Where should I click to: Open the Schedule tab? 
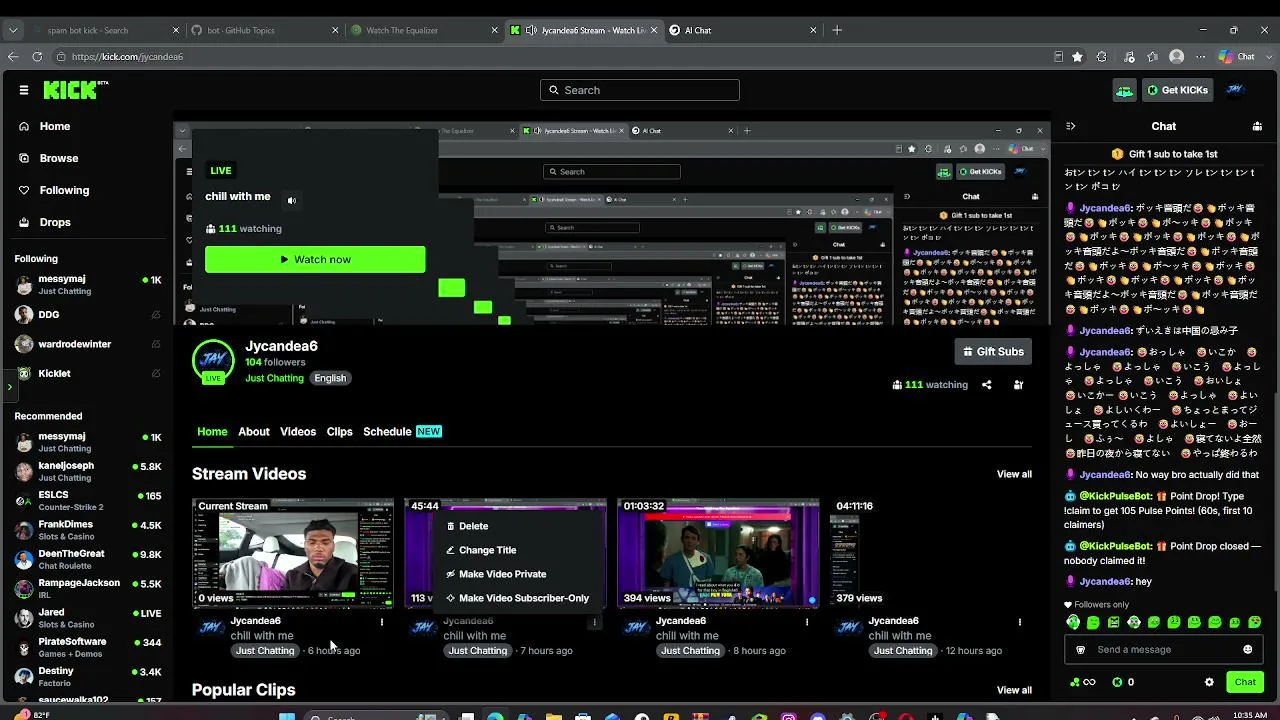[402, 432]
